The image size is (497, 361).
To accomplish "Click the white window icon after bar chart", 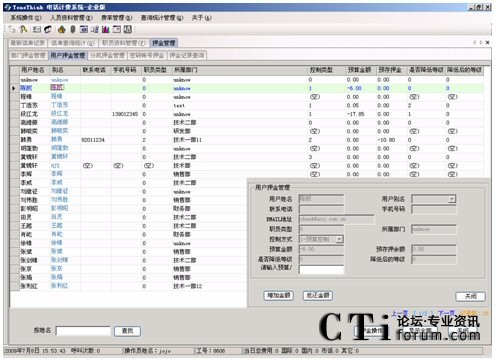I will click(x=117, y=29).
